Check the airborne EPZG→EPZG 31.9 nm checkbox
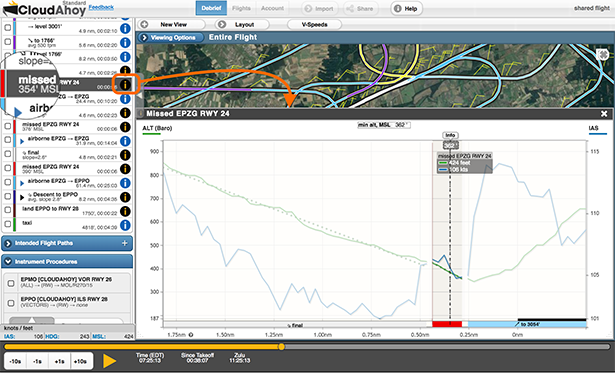The height and width of the screenshot is (373, 615). tap(7, 140)
